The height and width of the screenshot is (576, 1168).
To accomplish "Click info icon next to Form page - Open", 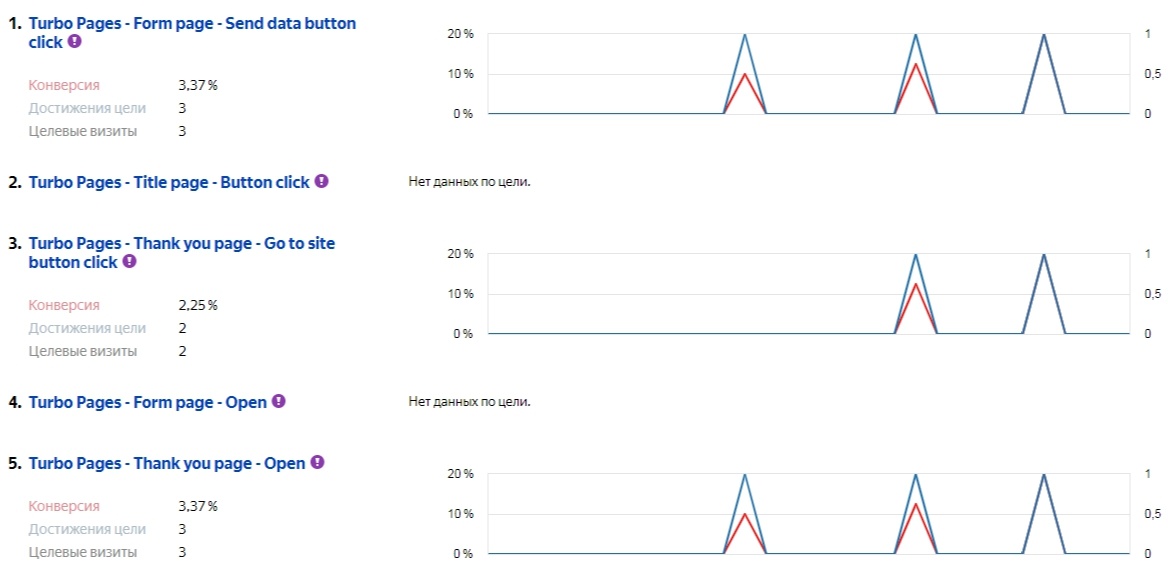I will click(279, 401).
